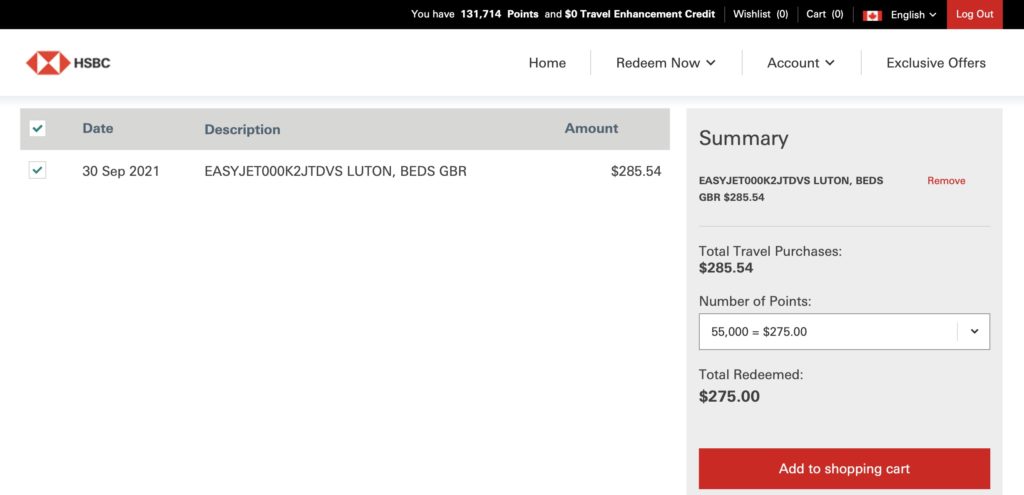Uncheck the 30 Sep 2021 transaction checkbox

click(37, 171)
